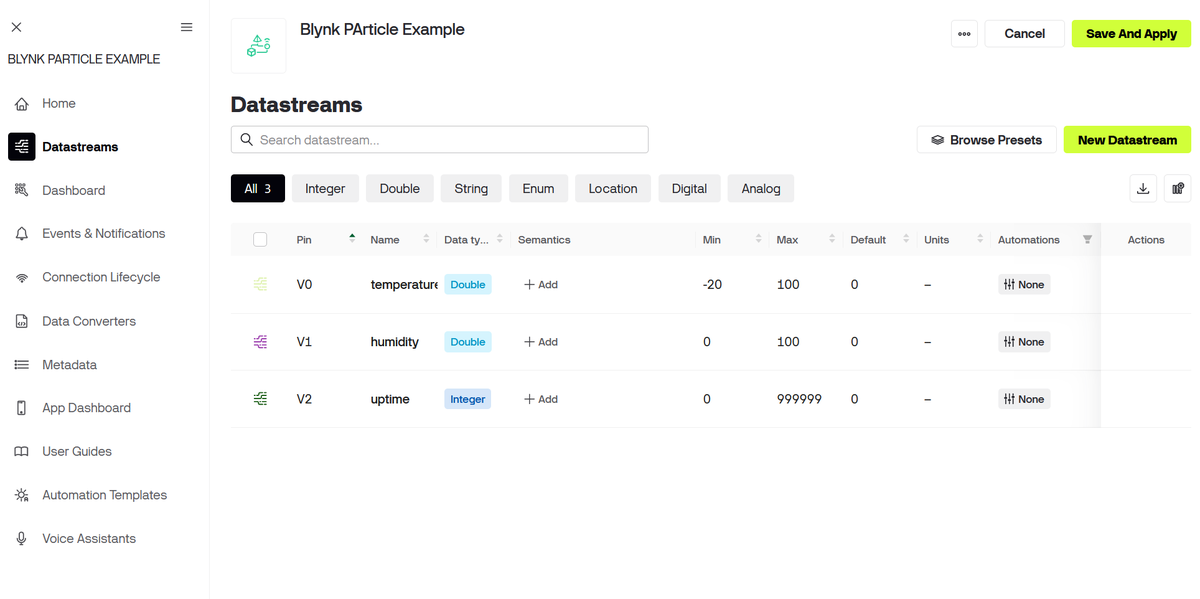Click the Cancel button
1200x599 pixels.
[1024, 34]
